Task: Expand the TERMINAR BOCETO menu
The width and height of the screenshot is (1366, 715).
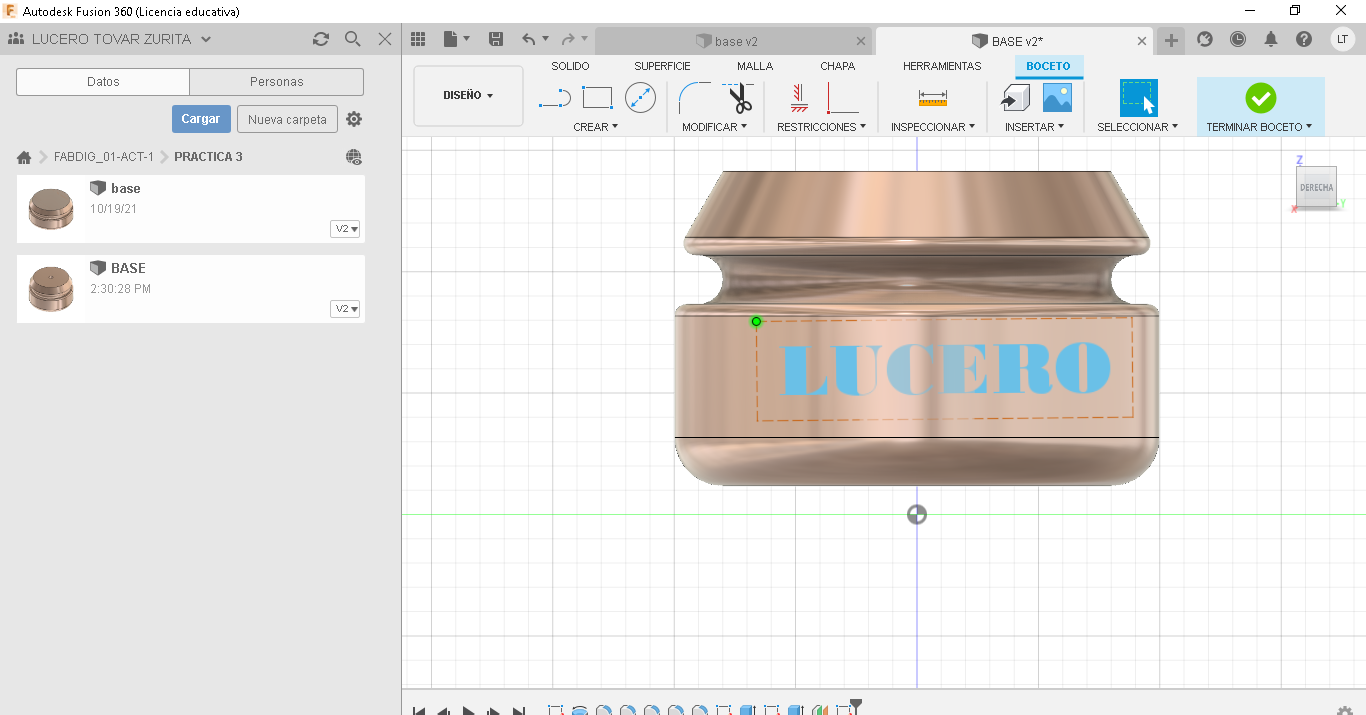Action: (x=1259, y=127)
